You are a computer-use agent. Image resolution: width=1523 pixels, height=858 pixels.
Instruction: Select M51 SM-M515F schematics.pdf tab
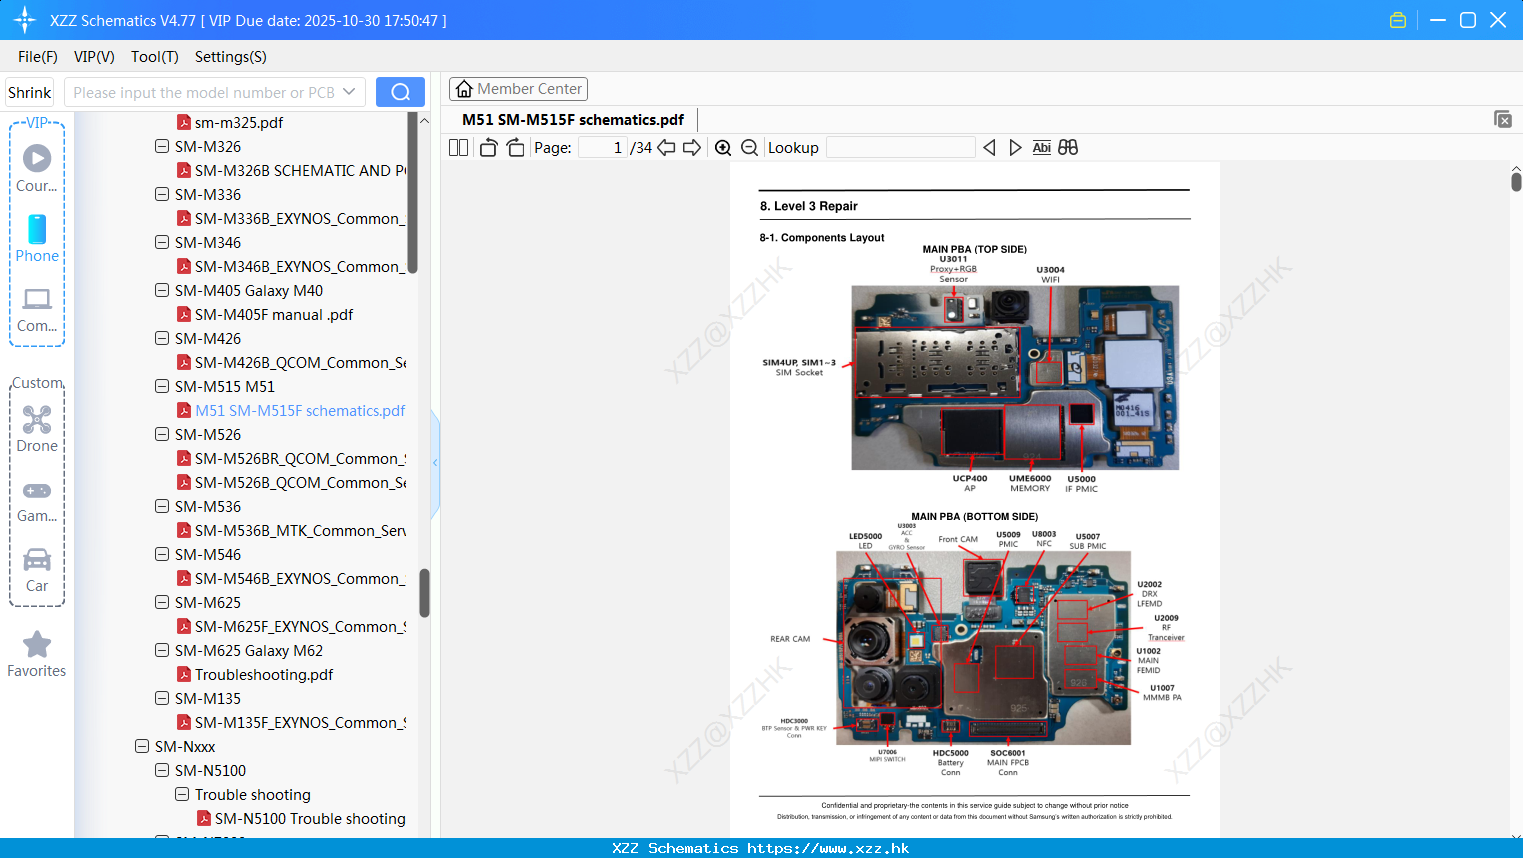(x=573, y=120)
